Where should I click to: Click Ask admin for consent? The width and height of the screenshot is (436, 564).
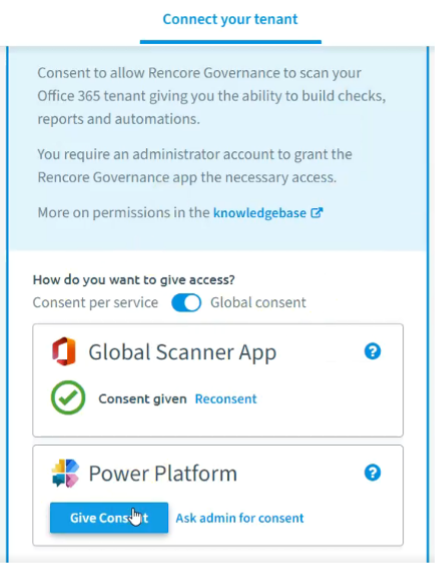tap(240, 518)
